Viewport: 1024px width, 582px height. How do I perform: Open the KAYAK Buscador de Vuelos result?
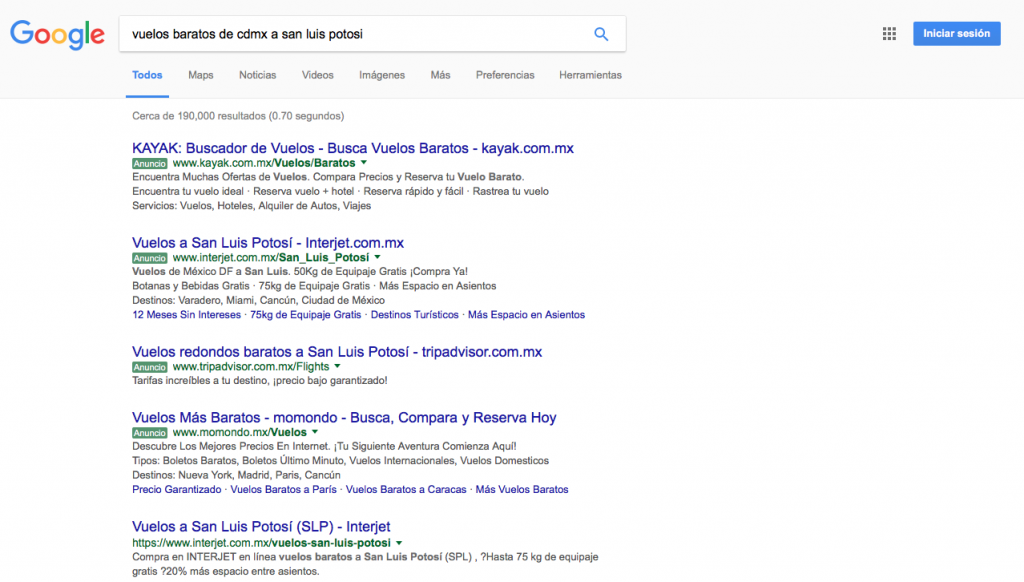[353, 148]
